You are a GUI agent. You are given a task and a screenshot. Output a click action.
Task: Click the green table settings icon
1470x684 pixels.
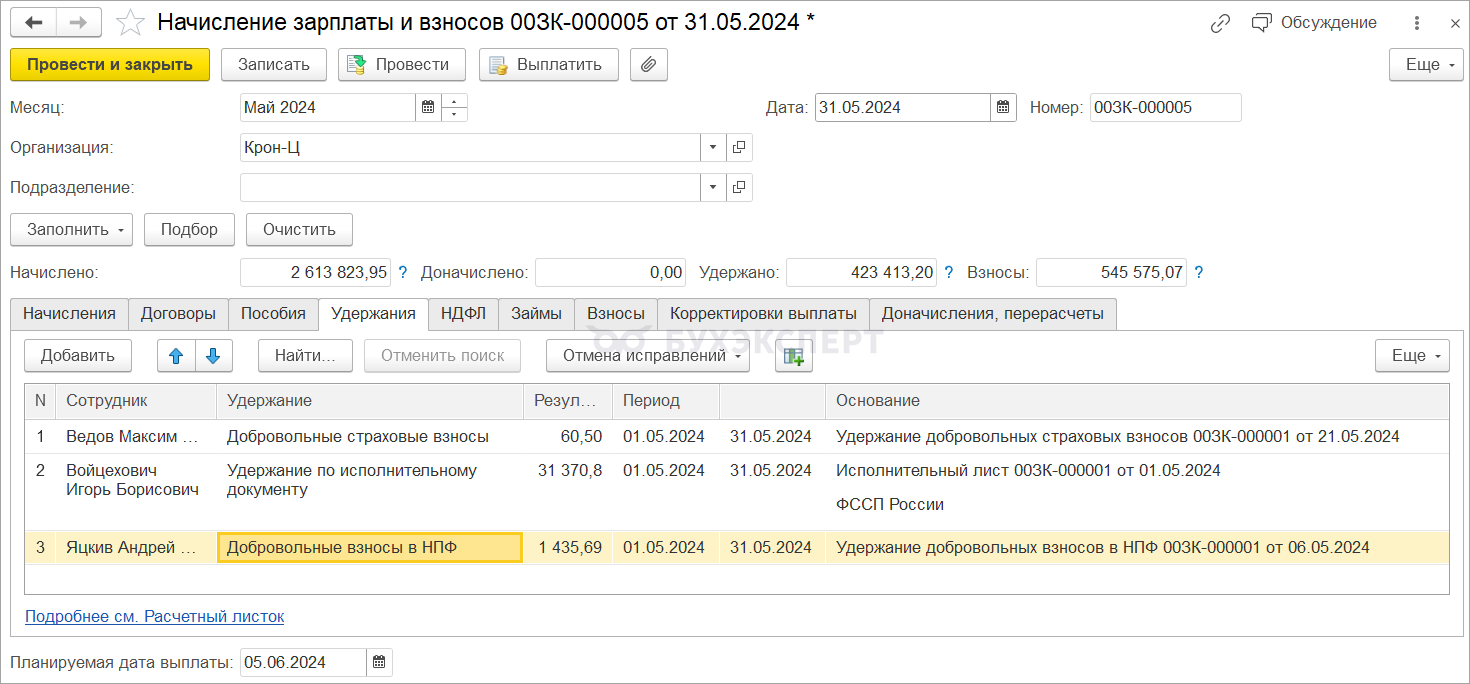(793, 355)
